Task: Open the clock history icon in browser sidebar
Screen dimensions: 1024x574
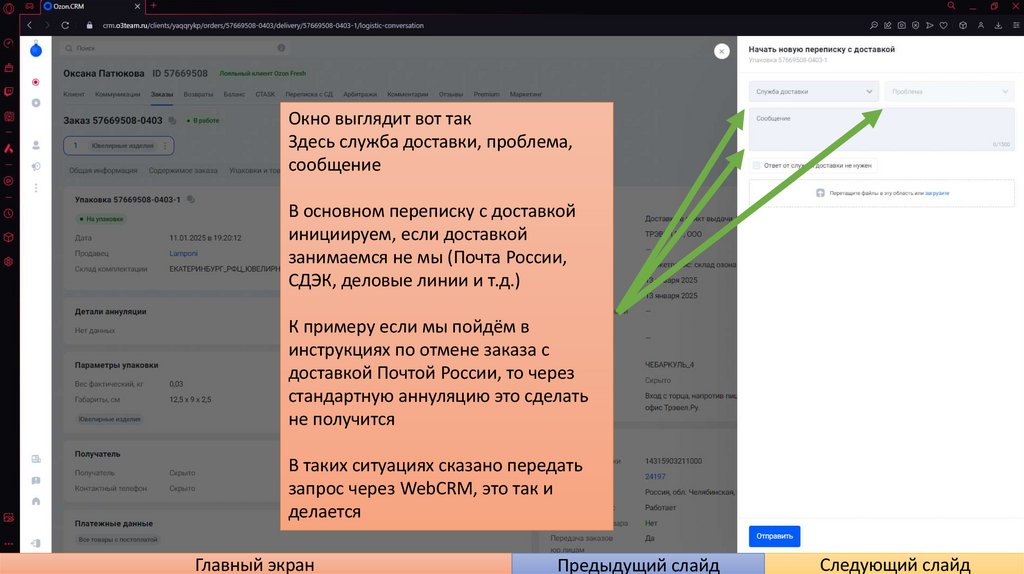Action: (x=8, y=214)
